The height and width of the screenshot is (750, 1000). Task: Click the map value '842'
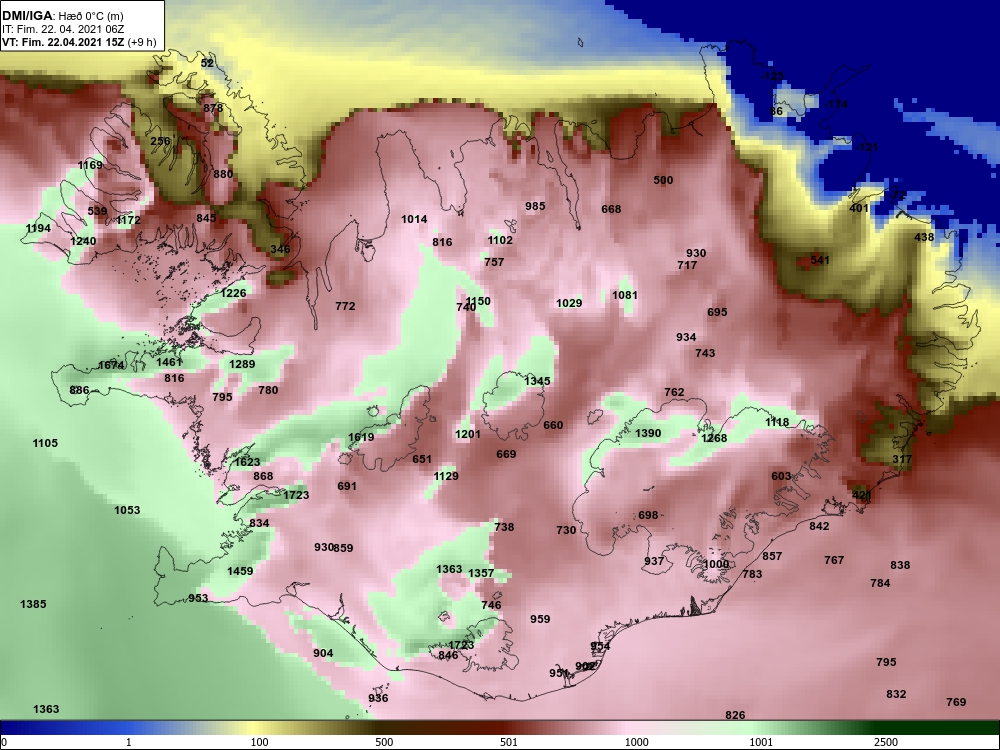820,526
